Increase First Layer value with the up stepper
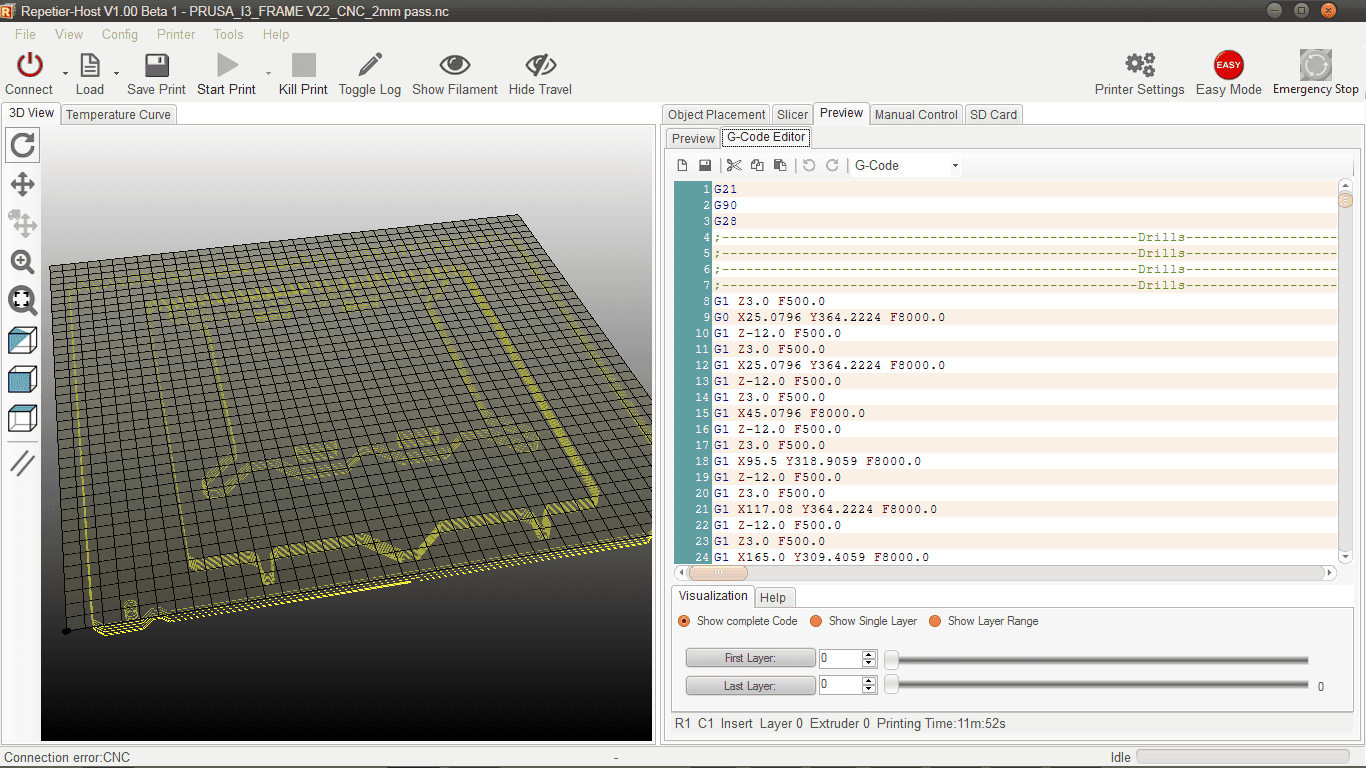 point(868,654)
